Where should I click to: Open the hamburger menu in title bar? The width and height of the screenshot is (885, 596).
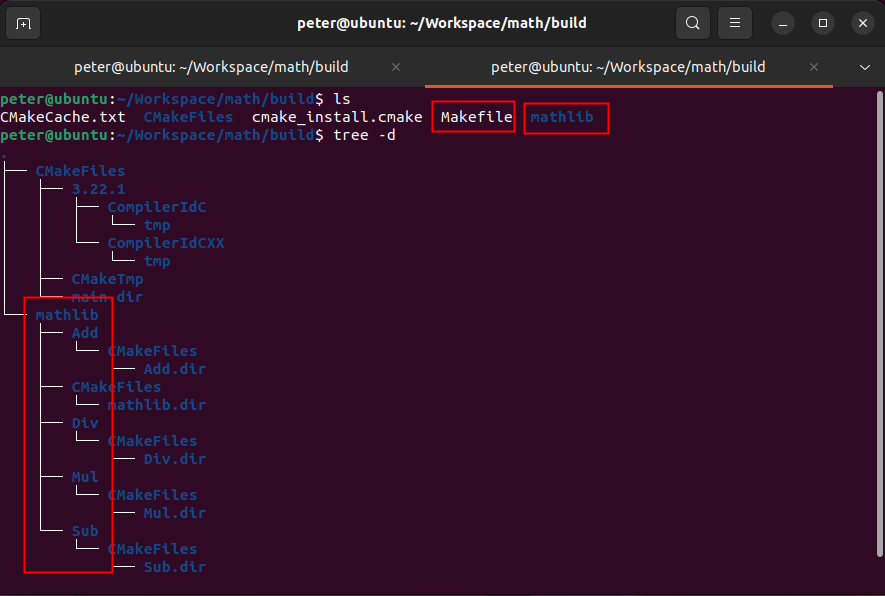[735, 22]
